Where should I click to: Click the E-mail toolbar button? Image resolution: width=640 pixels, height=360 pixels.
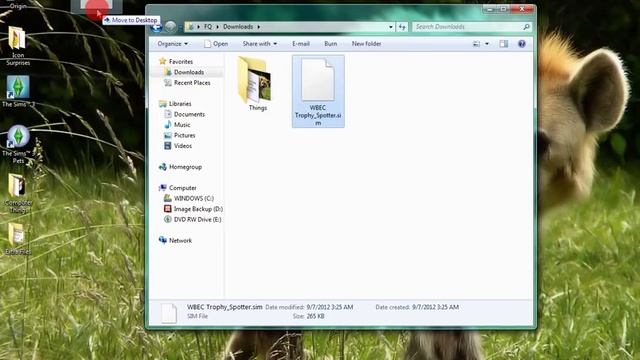[x=301, y=44]
